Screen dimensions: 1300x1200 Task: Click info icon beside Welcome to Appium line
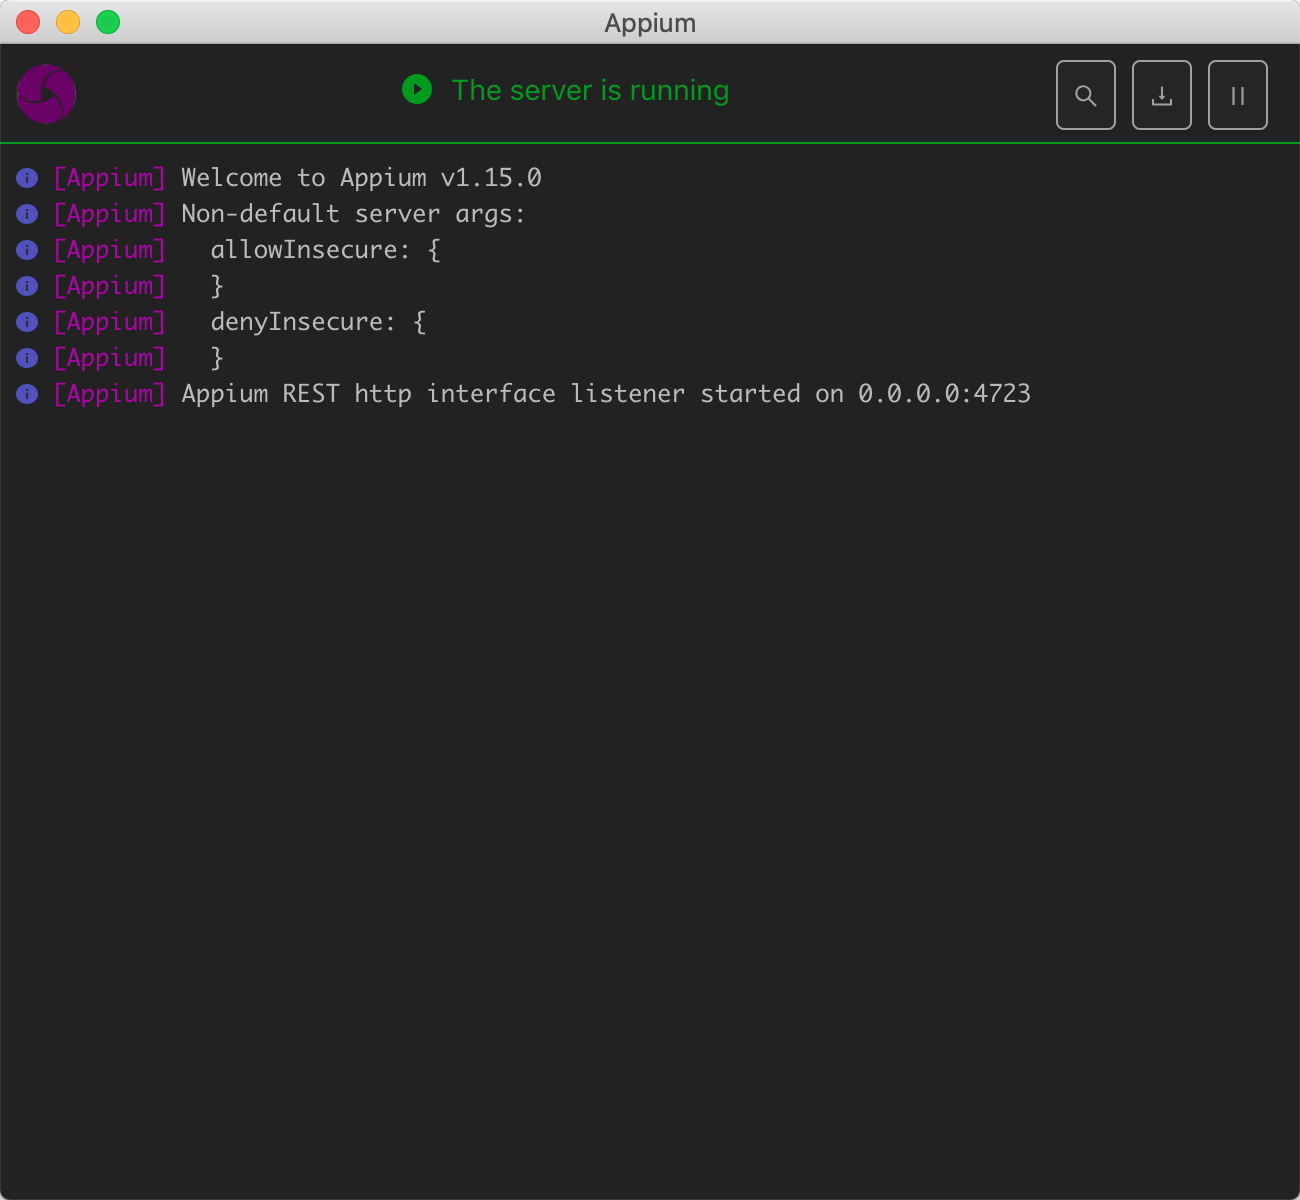(x=27, y=178)
